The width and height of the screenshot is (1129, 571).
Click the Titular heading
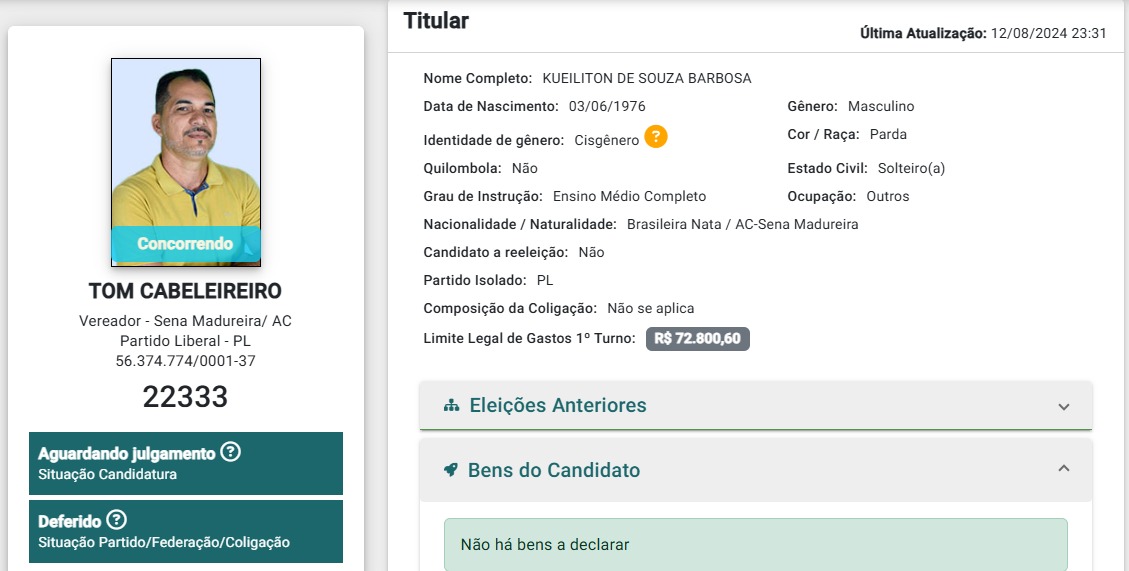436,21
